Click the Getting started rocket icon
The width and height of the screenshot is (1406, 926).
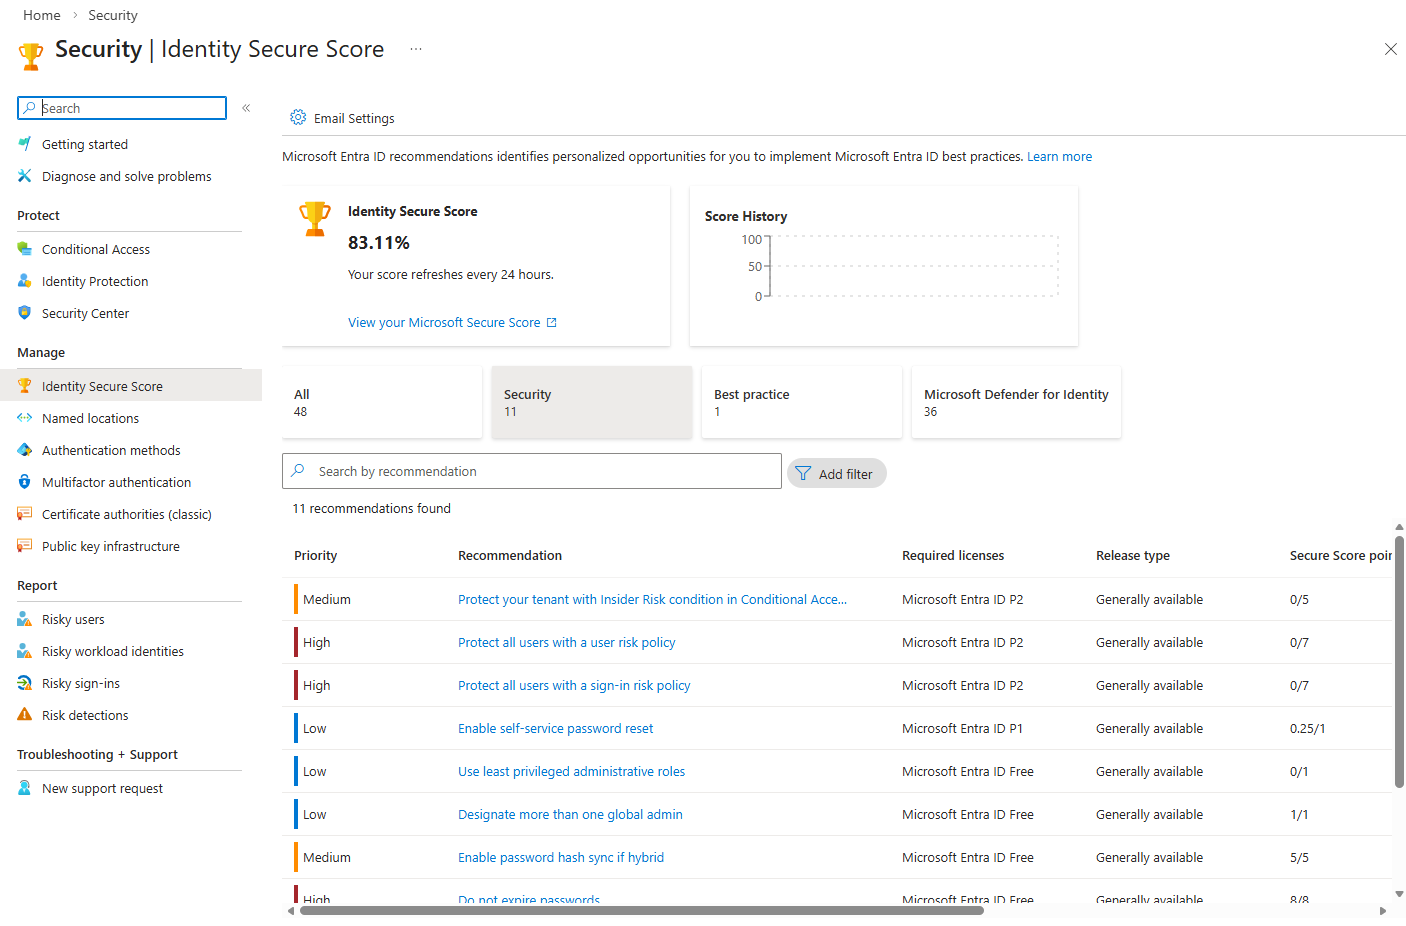pyautogui.click(x=25, y=144)
